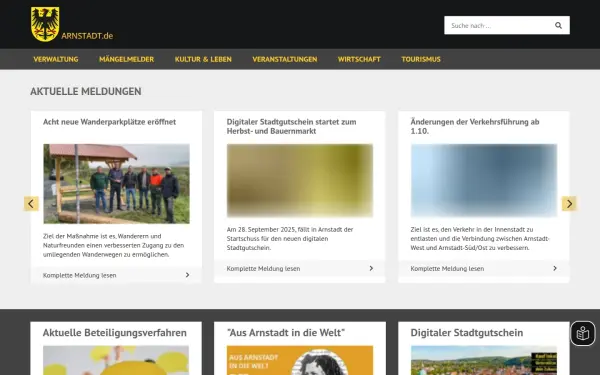The image size is (600, 375).
Task: Click the Wanderparkplätze group photo
Action: point(116,184)
